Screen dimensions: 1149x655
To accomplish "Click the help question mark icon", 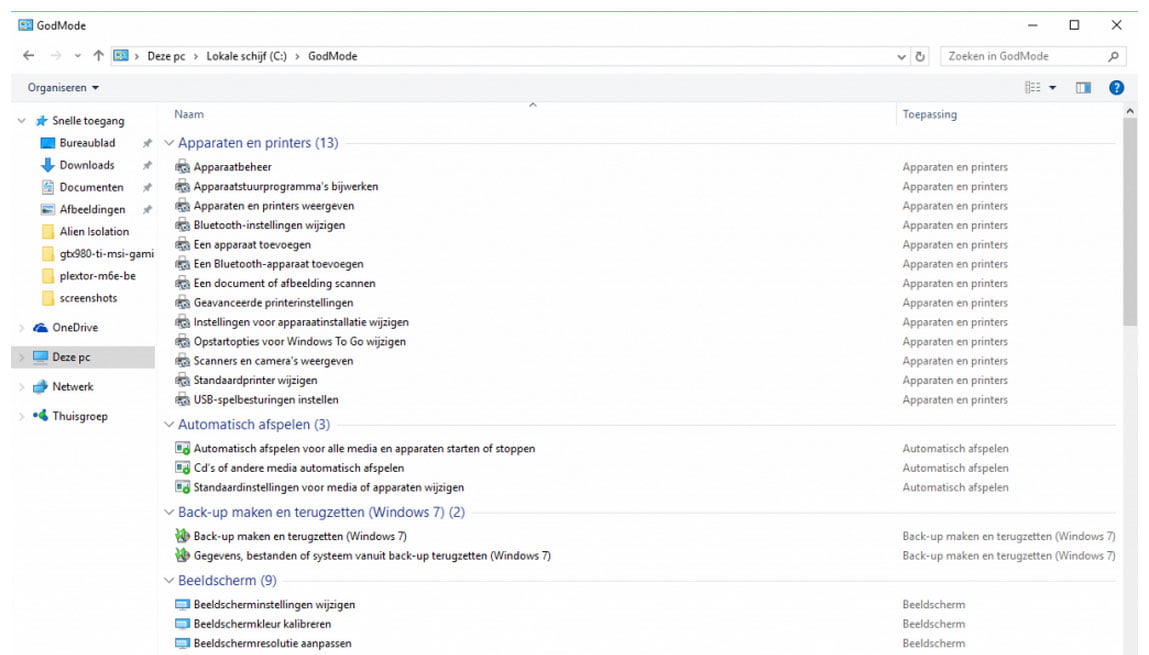I will tap(1116, 88).
